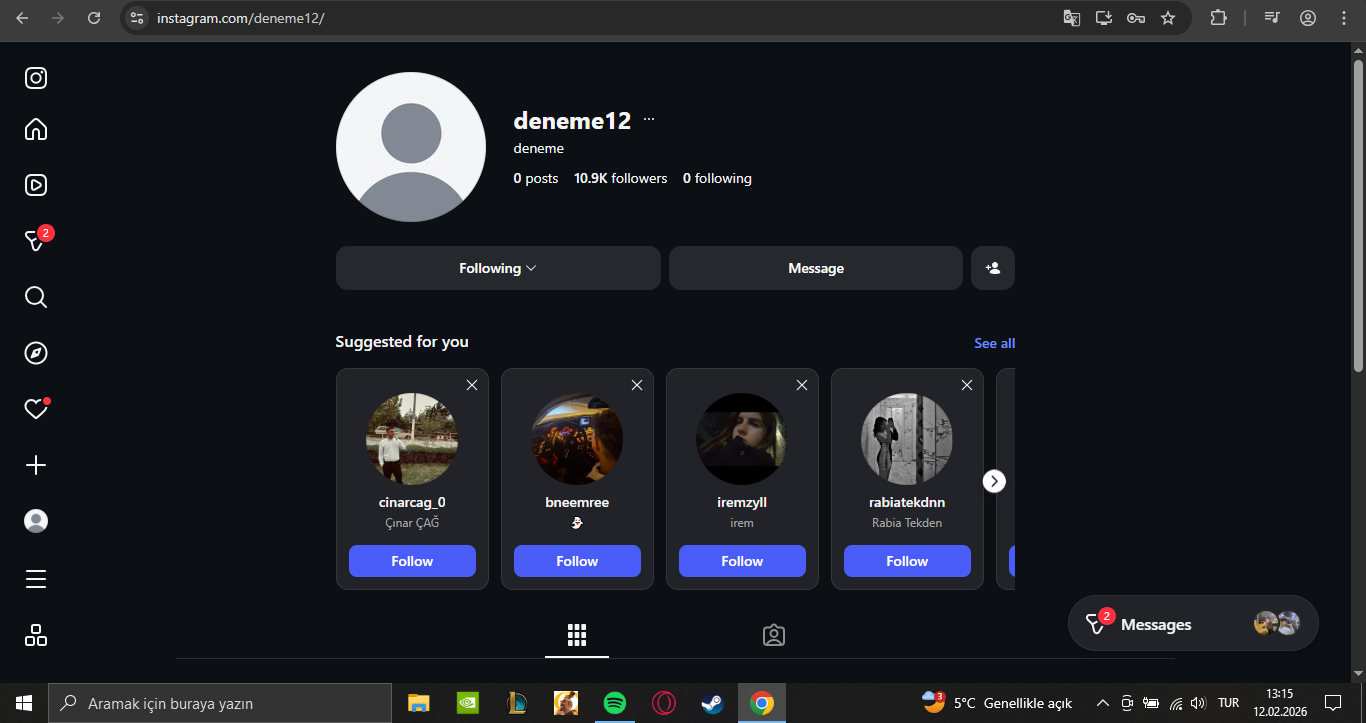
Task: Dismiss the iremzyll suggestion card
Action: [x=801, y=385]
